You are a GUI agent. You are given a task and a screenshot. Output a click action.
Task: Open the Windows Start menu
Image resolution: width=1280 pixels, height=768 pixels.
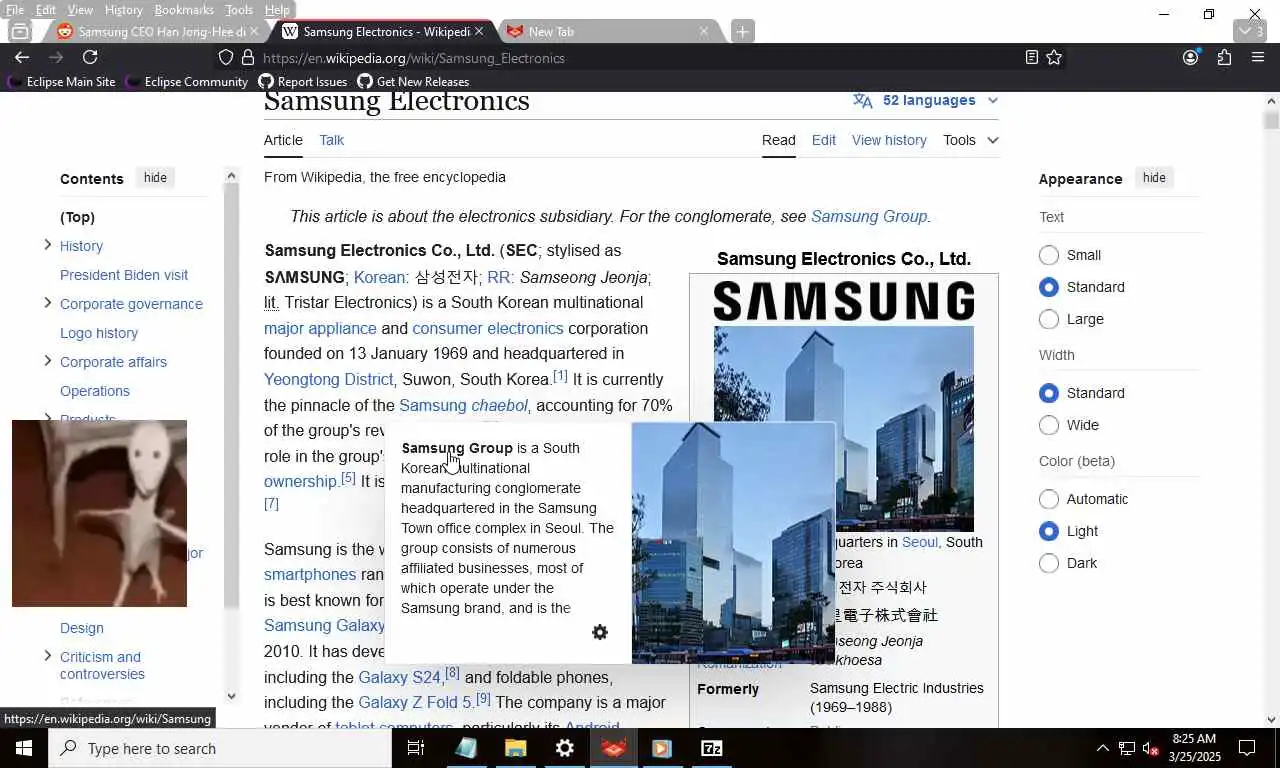pyautogui.click(x=23, y=748)
